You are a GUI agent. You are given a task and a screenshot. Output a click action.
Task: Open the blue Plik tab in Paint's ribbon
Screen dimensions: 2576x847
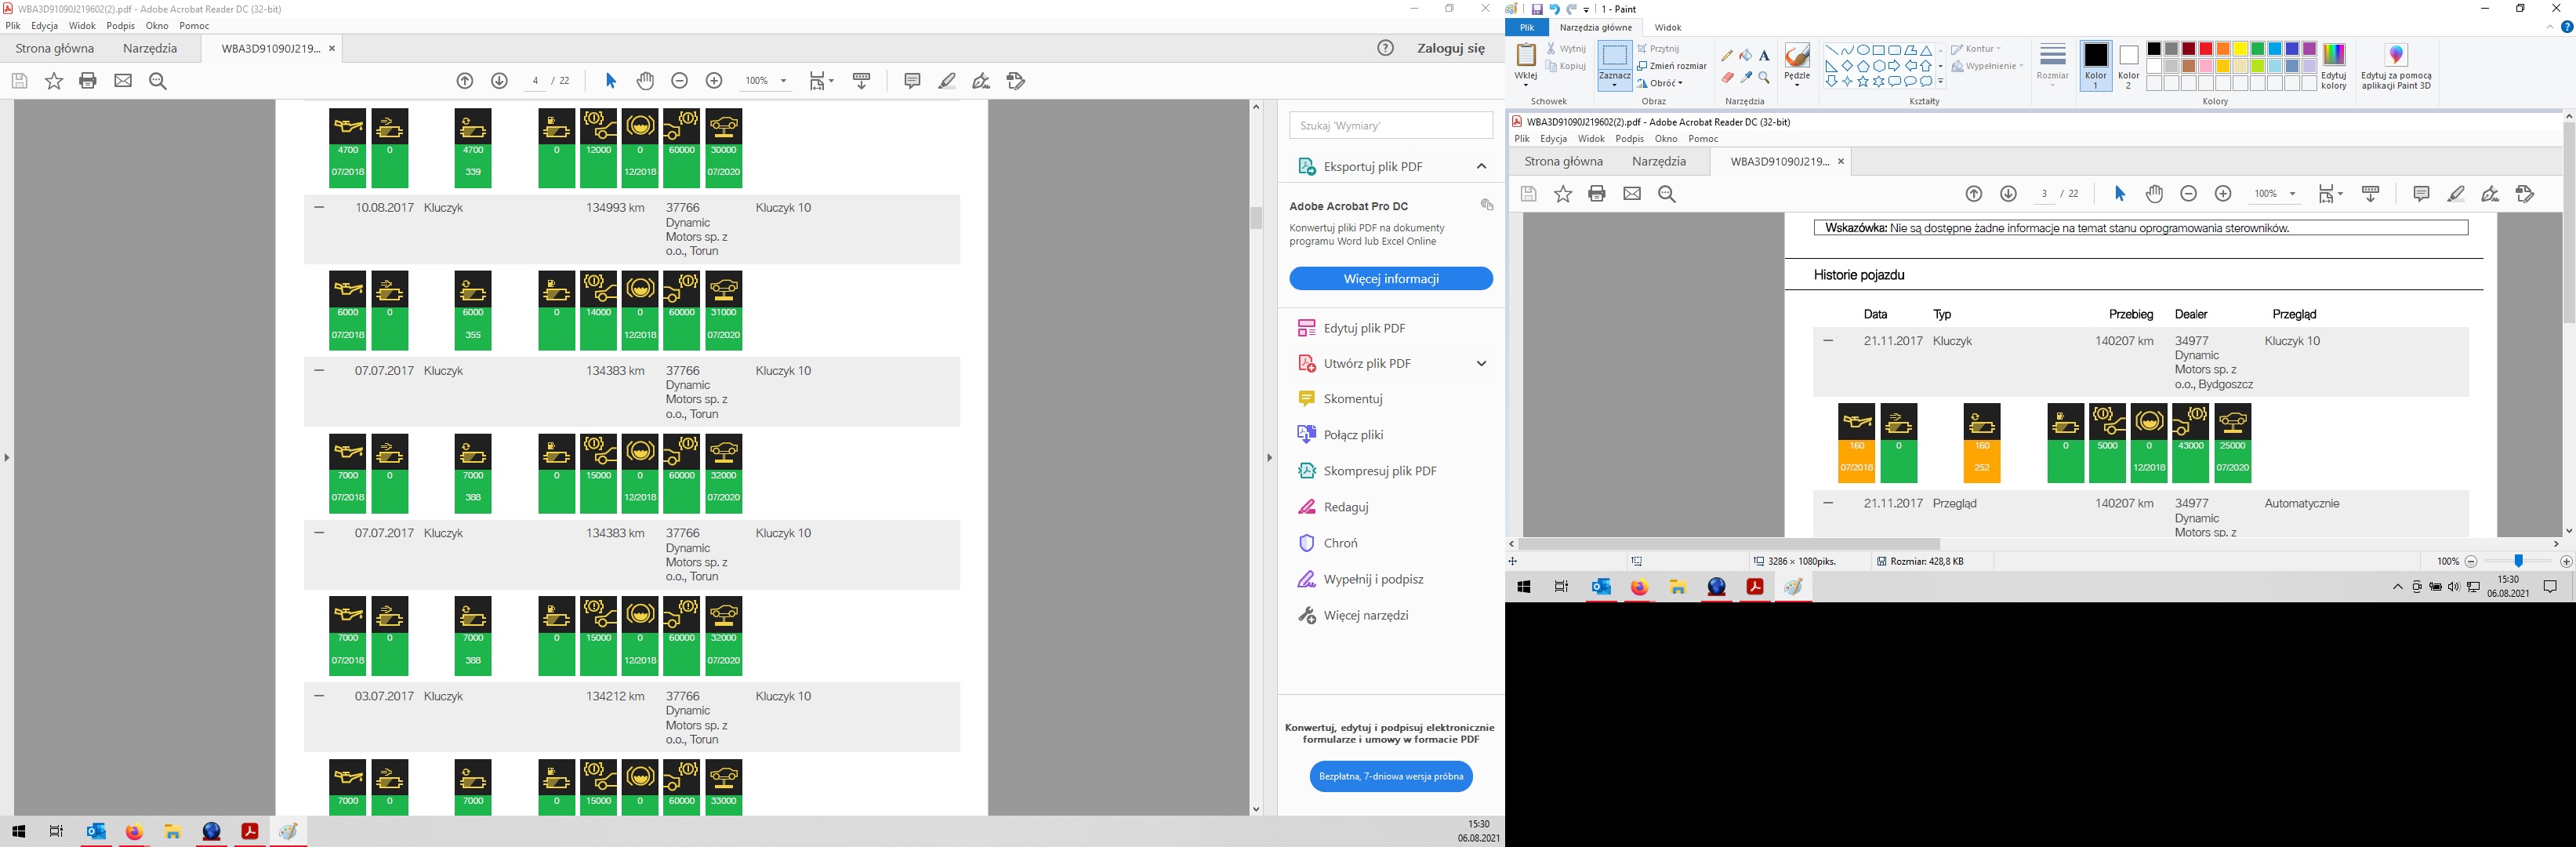pyautogui.click(x=1527, y=28)
